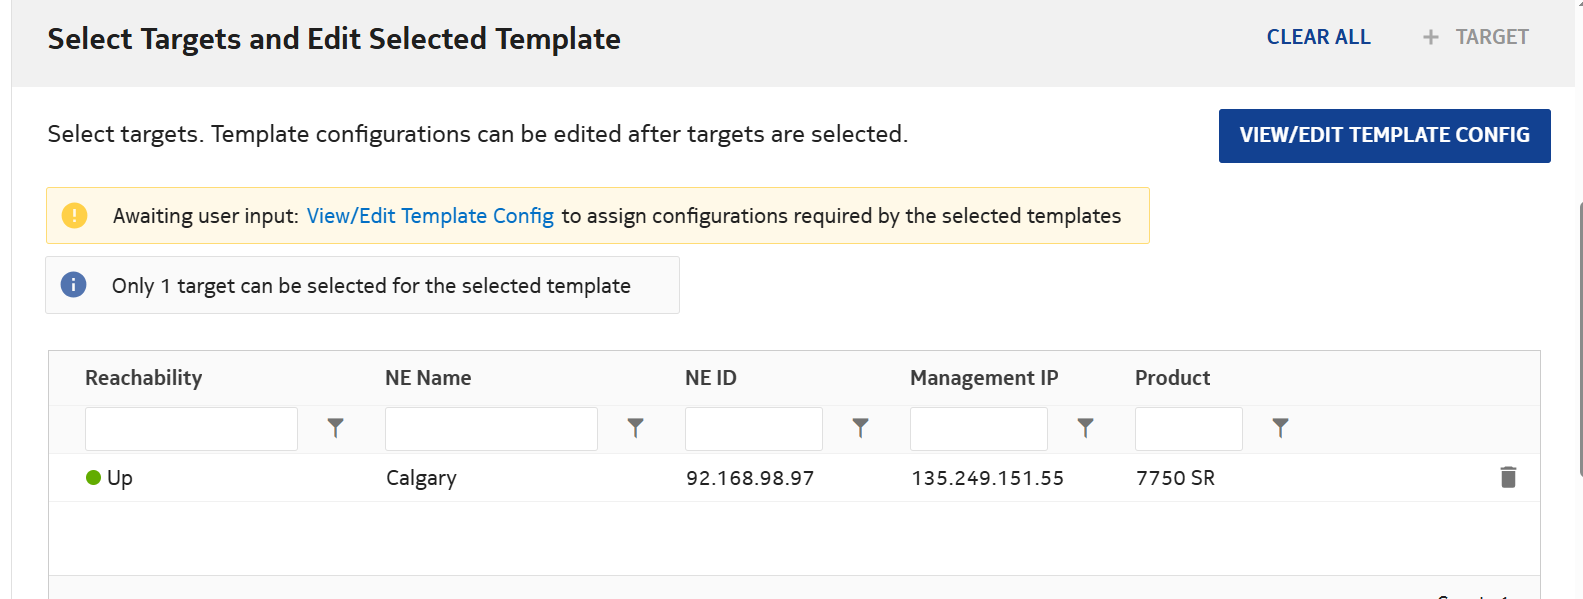Click the blue info icon
The image size is (1583, 599).
(x=74, y=285)
